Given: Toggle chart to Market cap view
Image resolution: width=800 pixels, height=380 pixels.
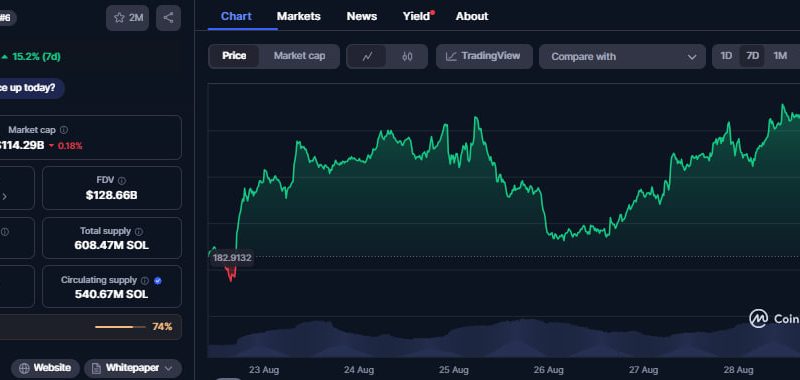Looking at the screenshot, I should click(299, 56).
